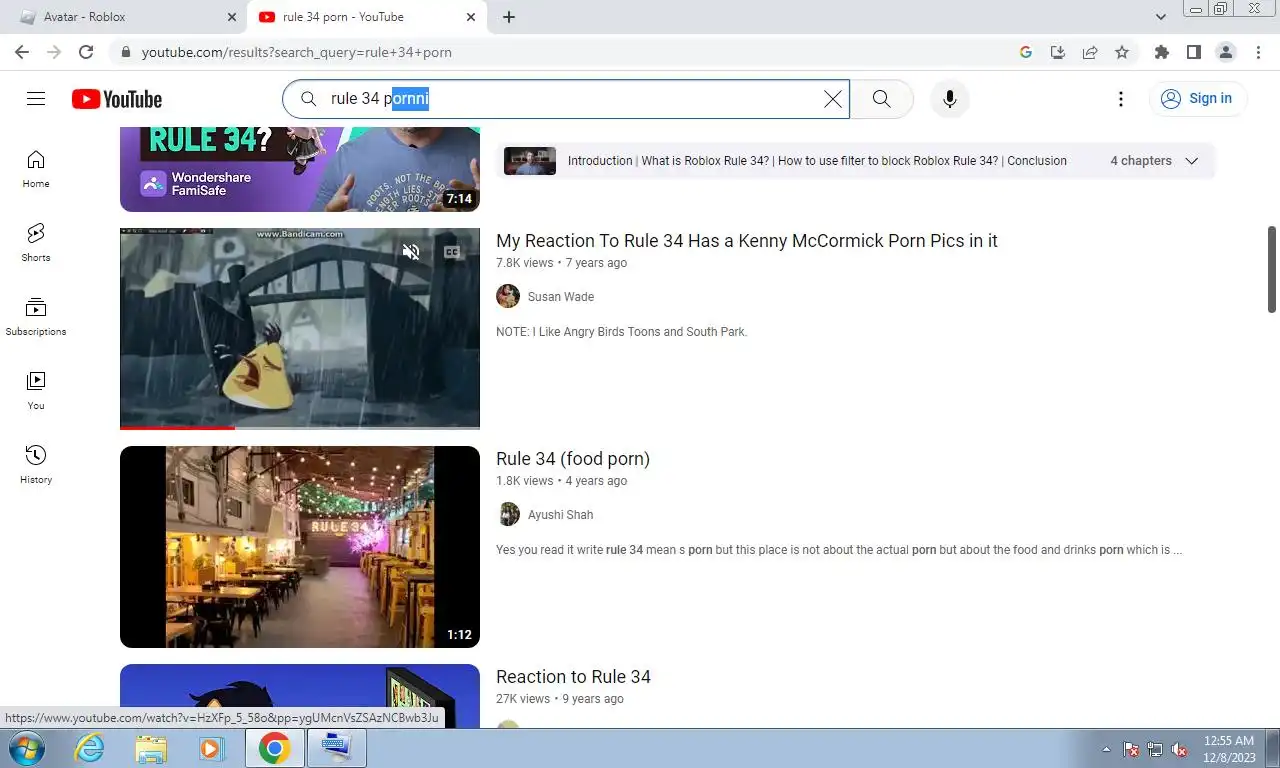Click the Google icon in address bar

[x=1026, y=52]
